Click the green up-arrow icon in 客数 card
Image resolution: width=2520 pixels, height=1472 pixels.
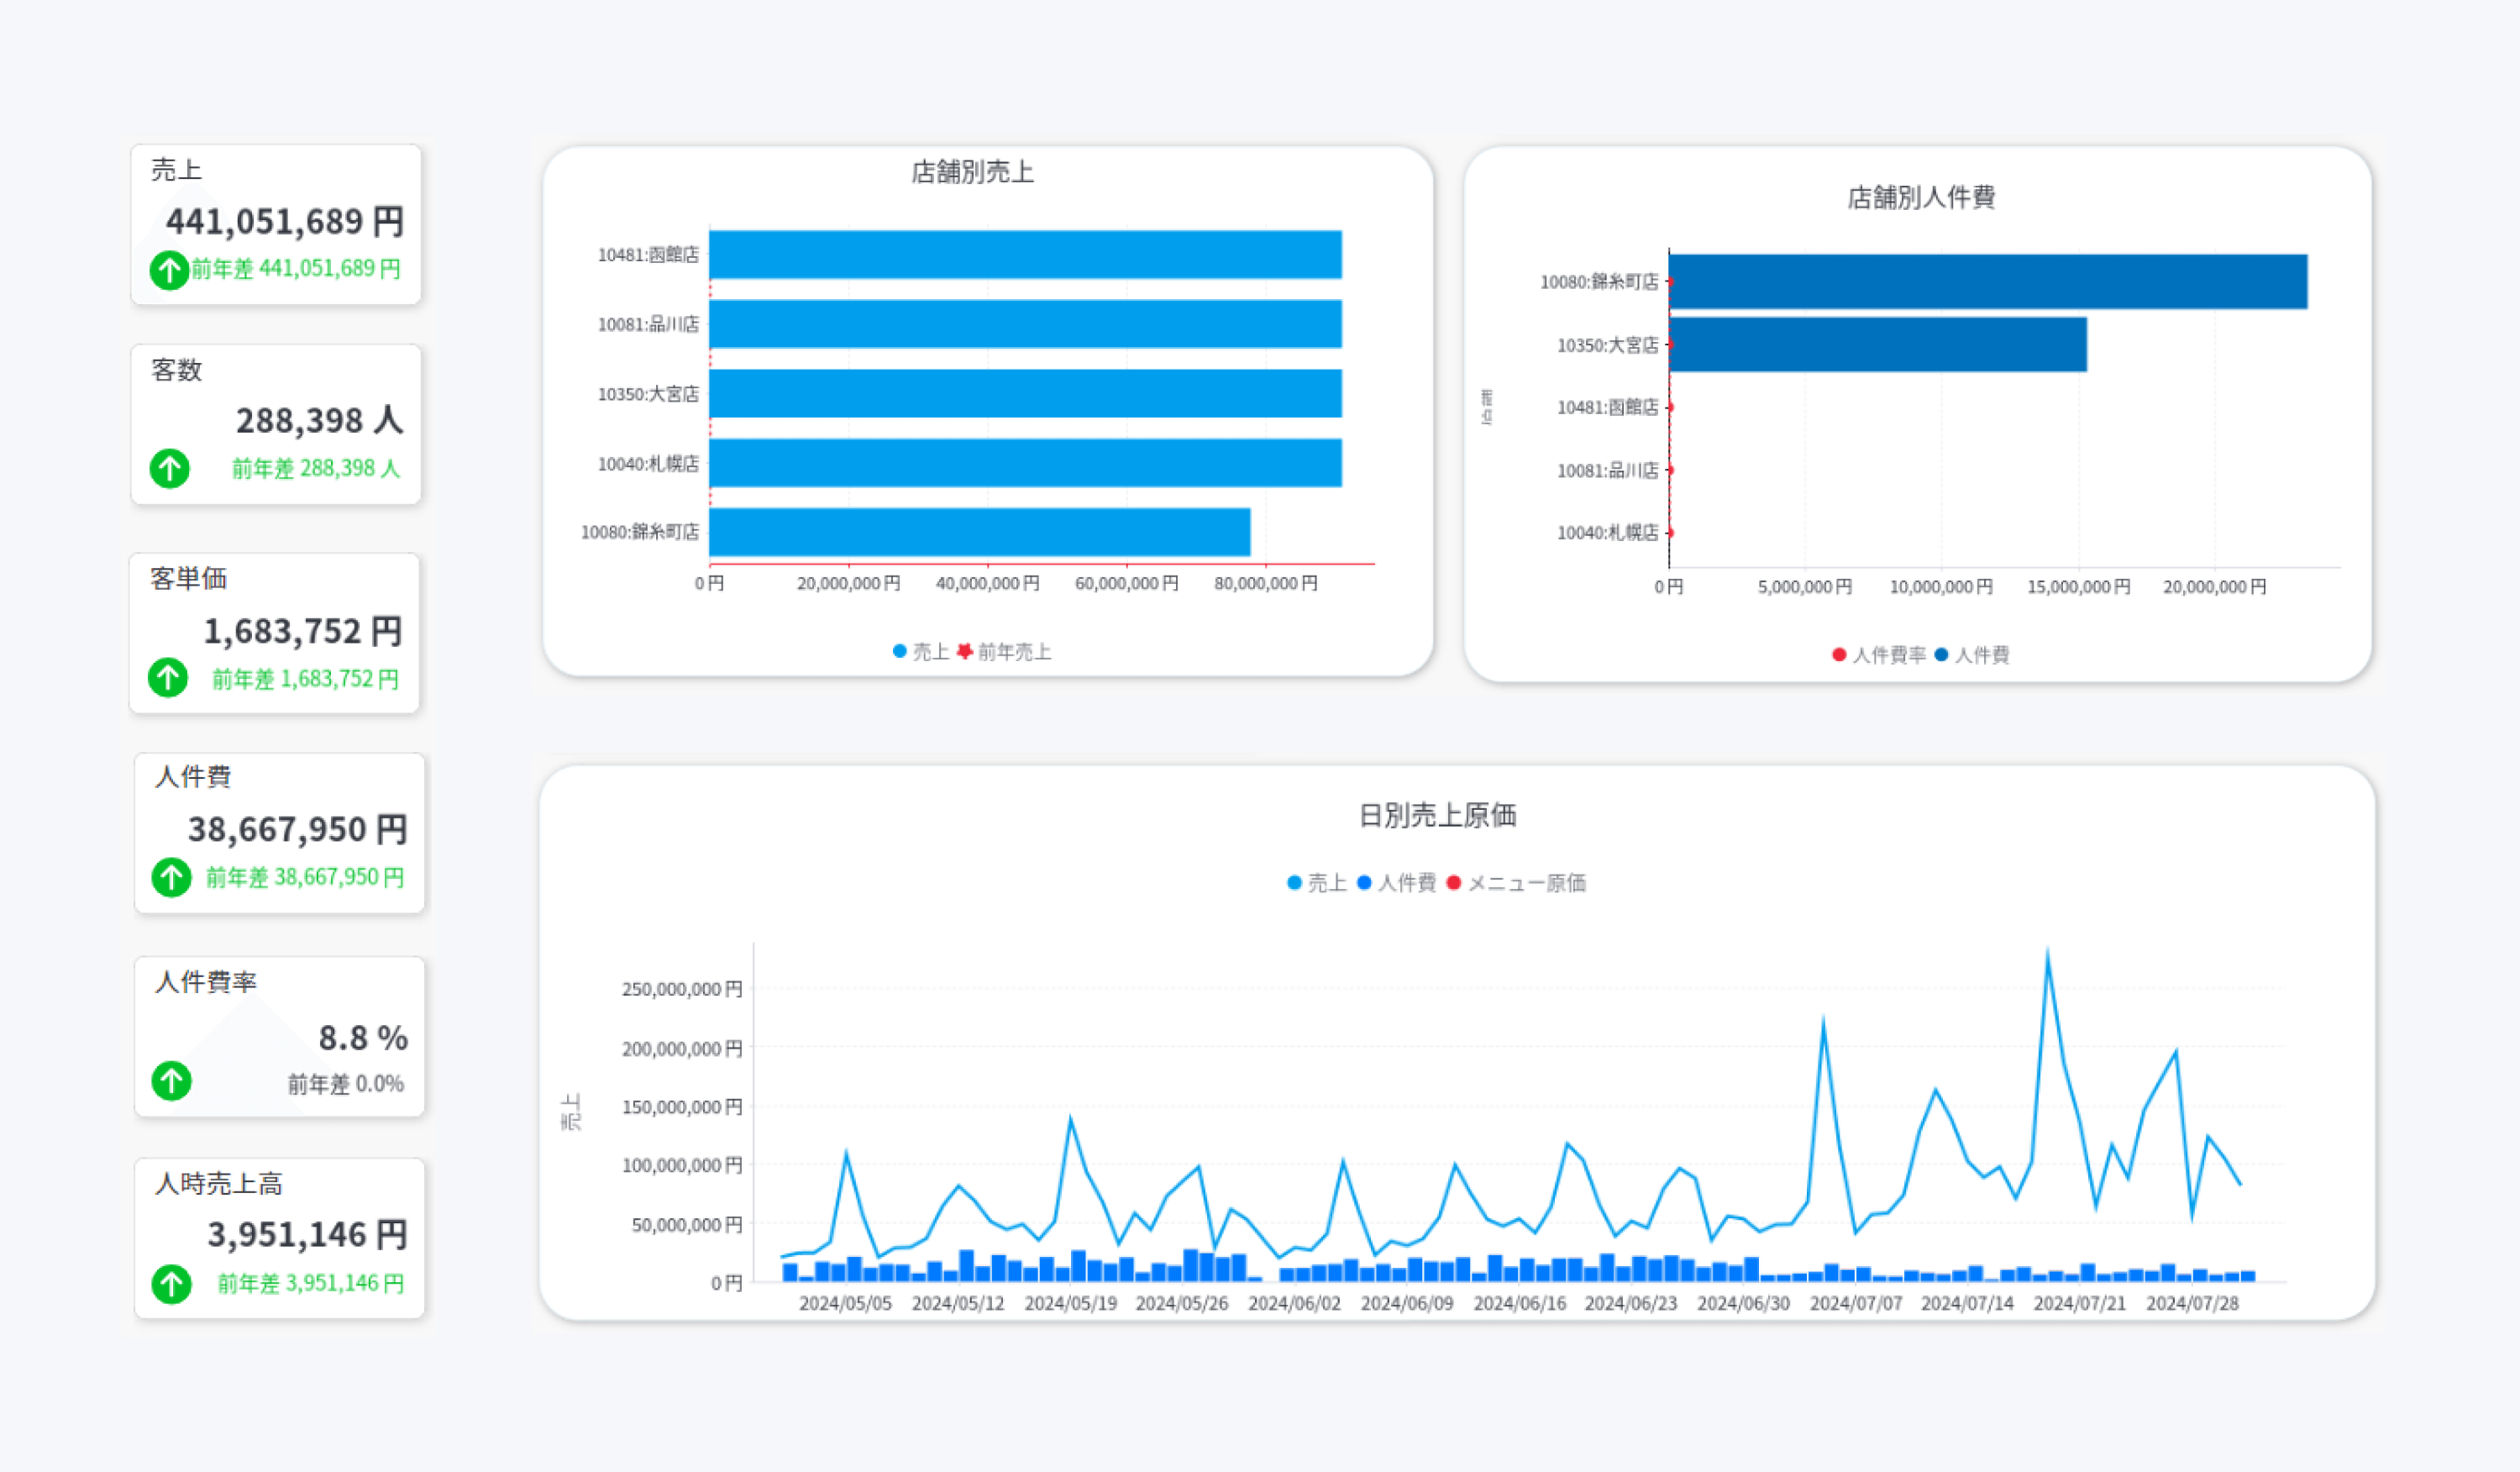coord(169,468)
